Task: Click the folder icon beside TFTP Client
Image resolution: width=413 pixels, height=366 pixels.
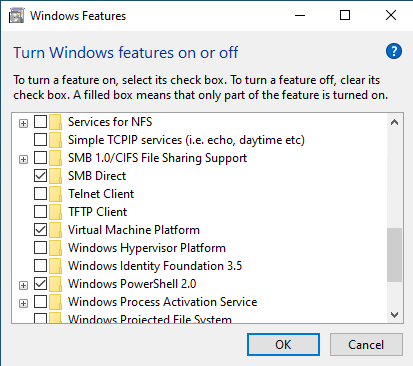Action: coord(55,212)
